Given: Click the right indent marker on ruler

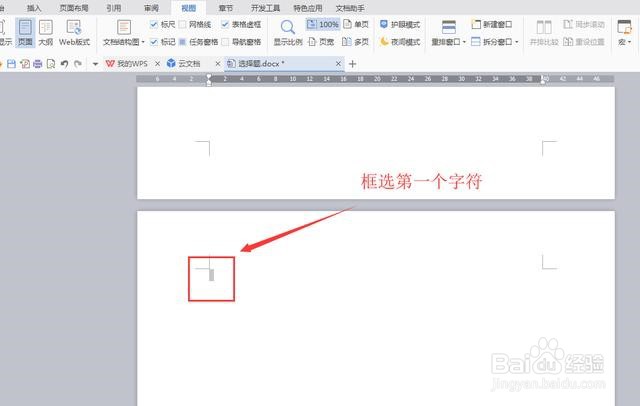Looking at the screenshot, I should tap(543, 80).
